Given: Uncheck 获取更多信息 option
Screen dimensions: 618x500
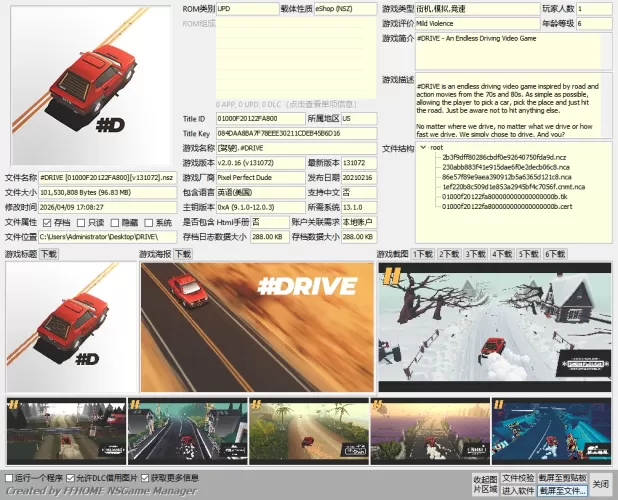Looking at the screenshot, I should [145, 478].
